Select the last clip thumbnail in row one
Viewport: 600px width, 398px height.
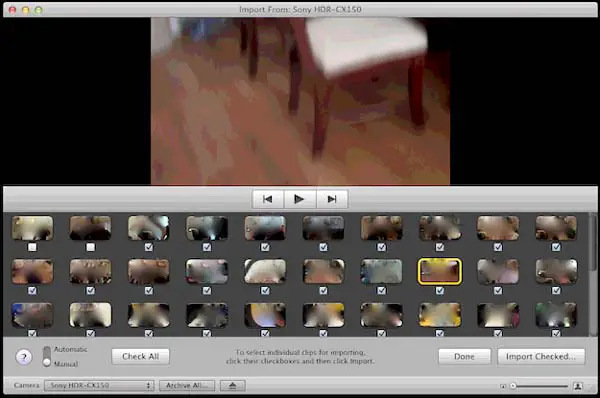[x=556, y=228]
